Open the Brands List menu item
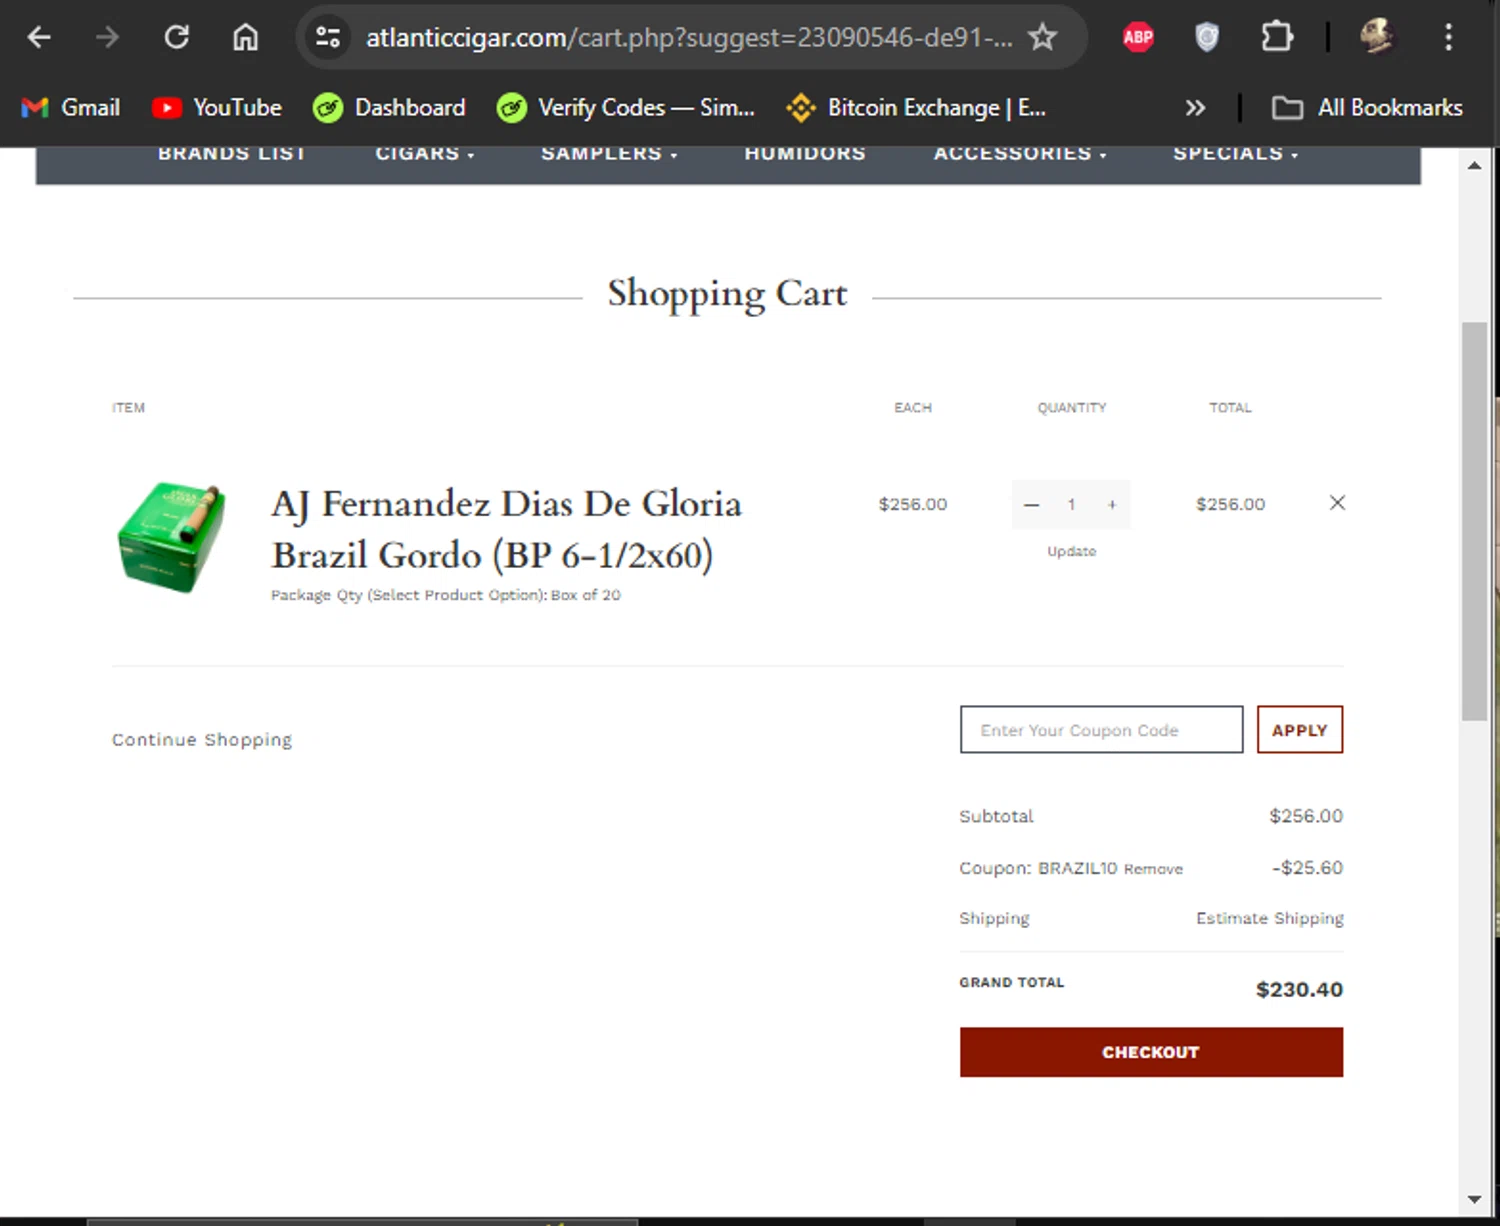Image resolution: width=1500 pixels, height=1226 pixels. (231, 153)
